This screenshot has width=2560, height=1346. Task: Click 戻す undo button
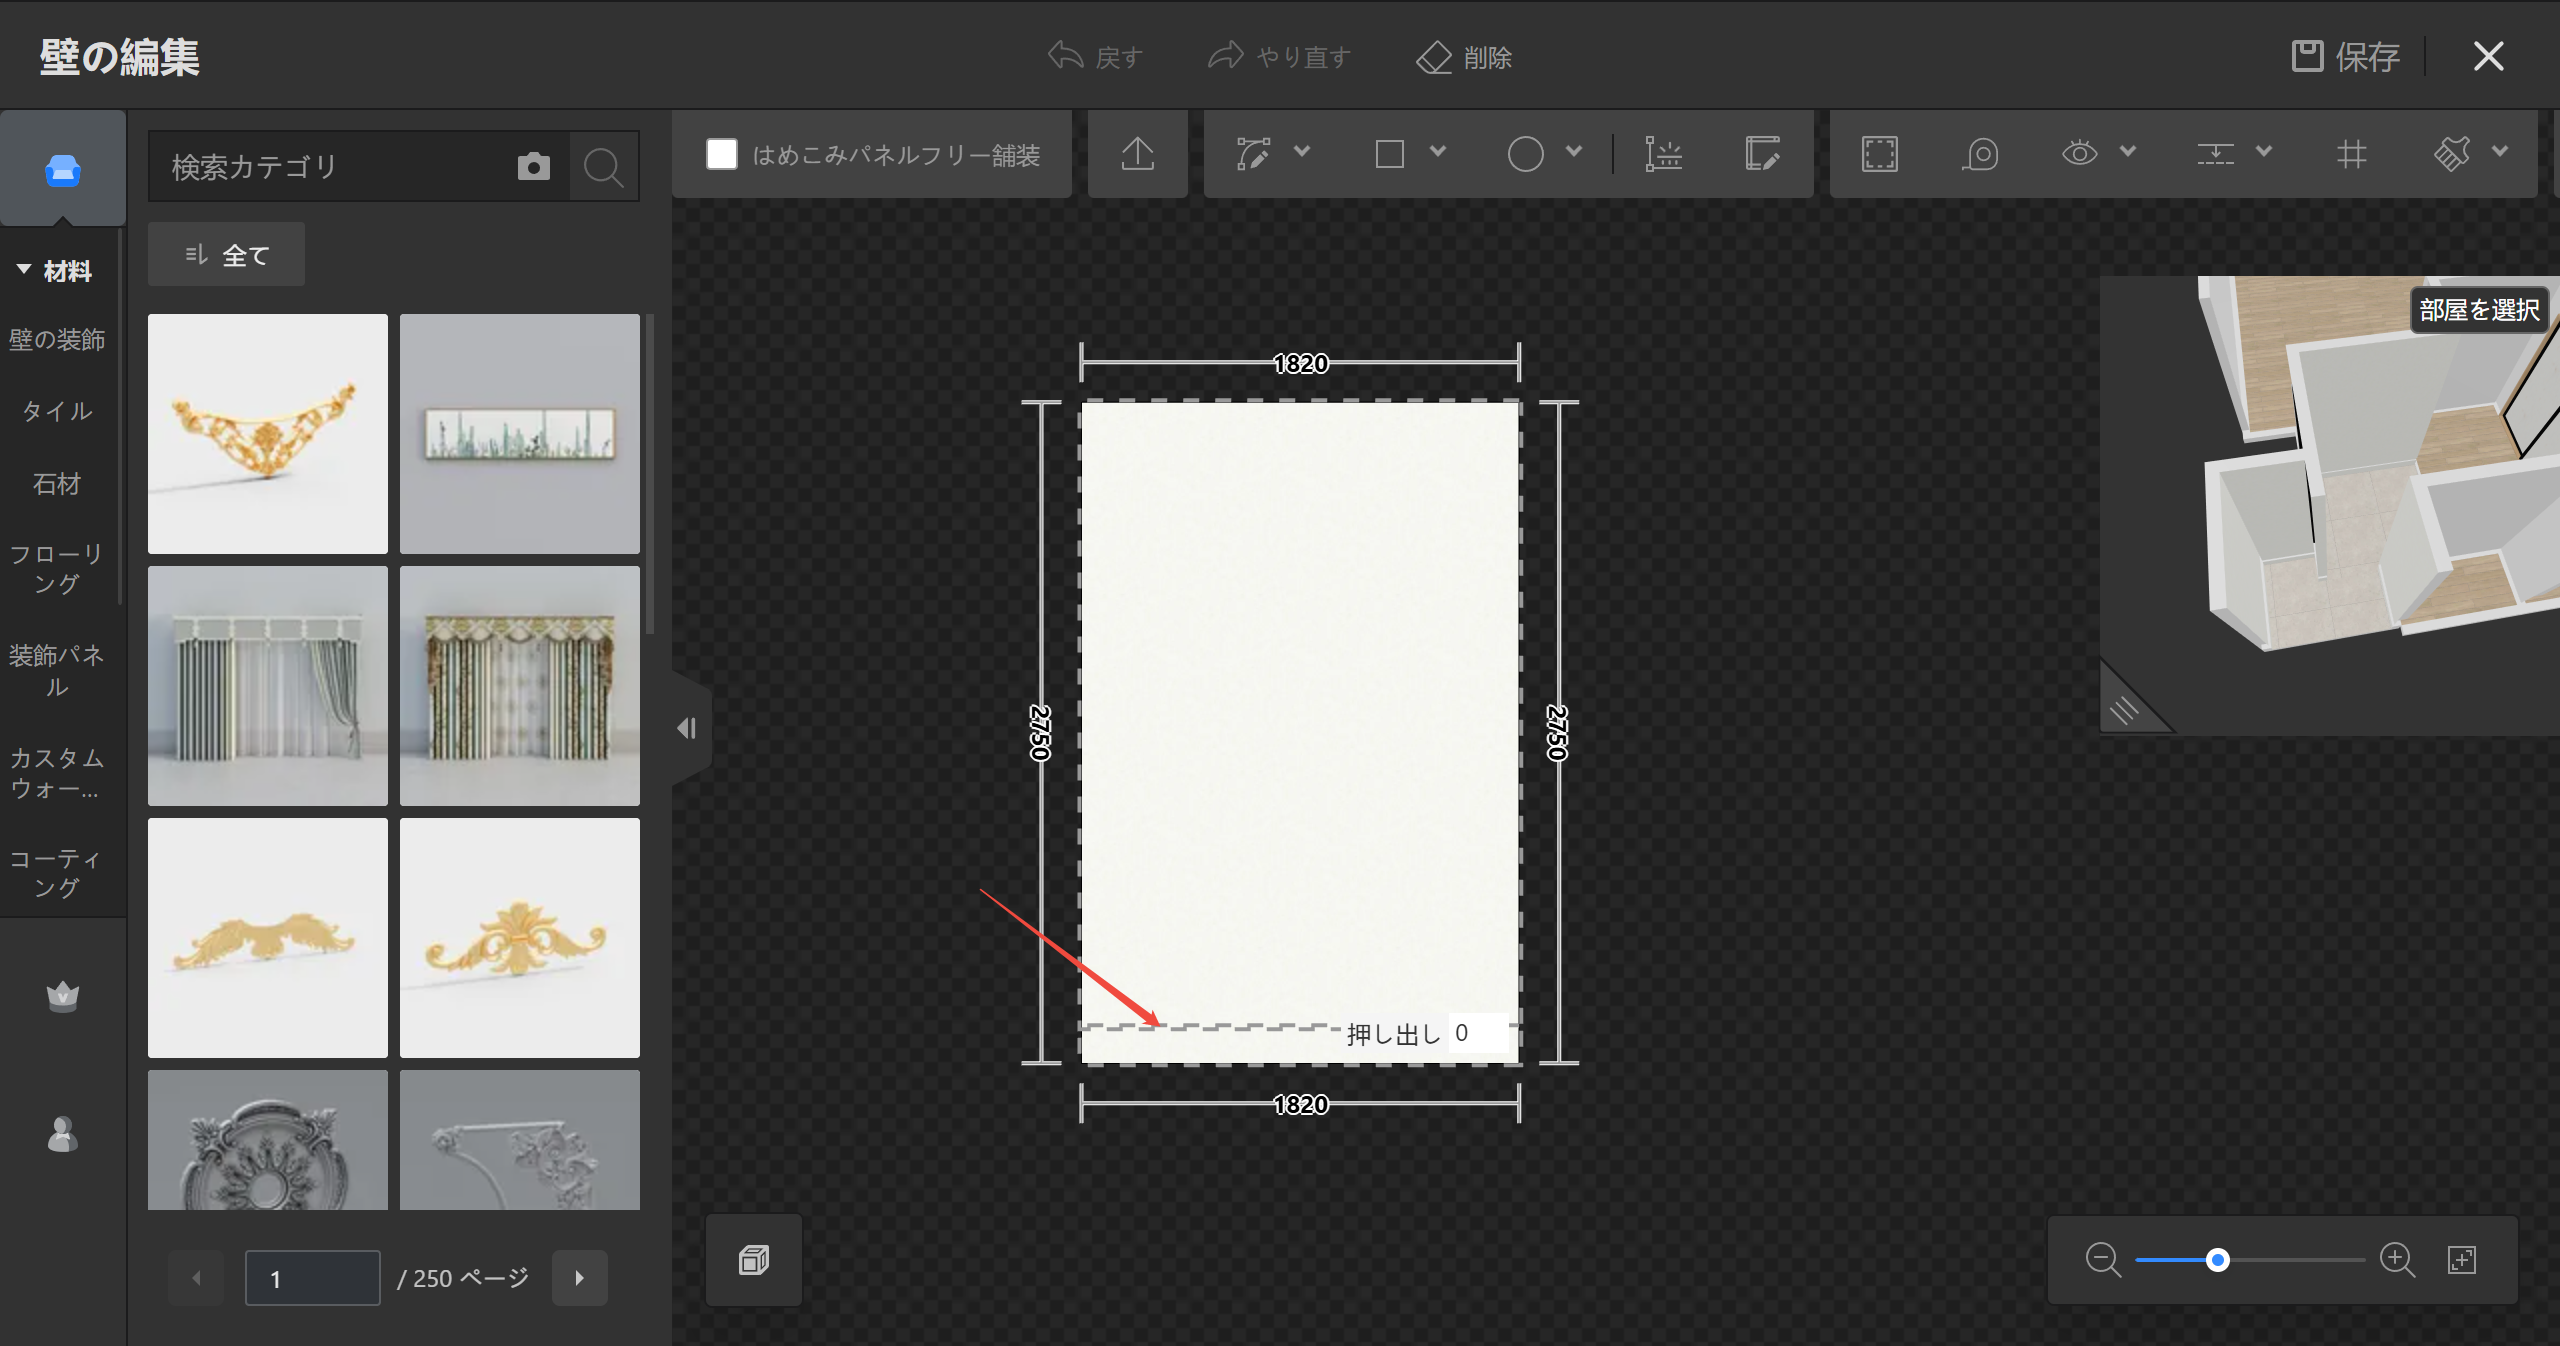[x=1096, y=57]
